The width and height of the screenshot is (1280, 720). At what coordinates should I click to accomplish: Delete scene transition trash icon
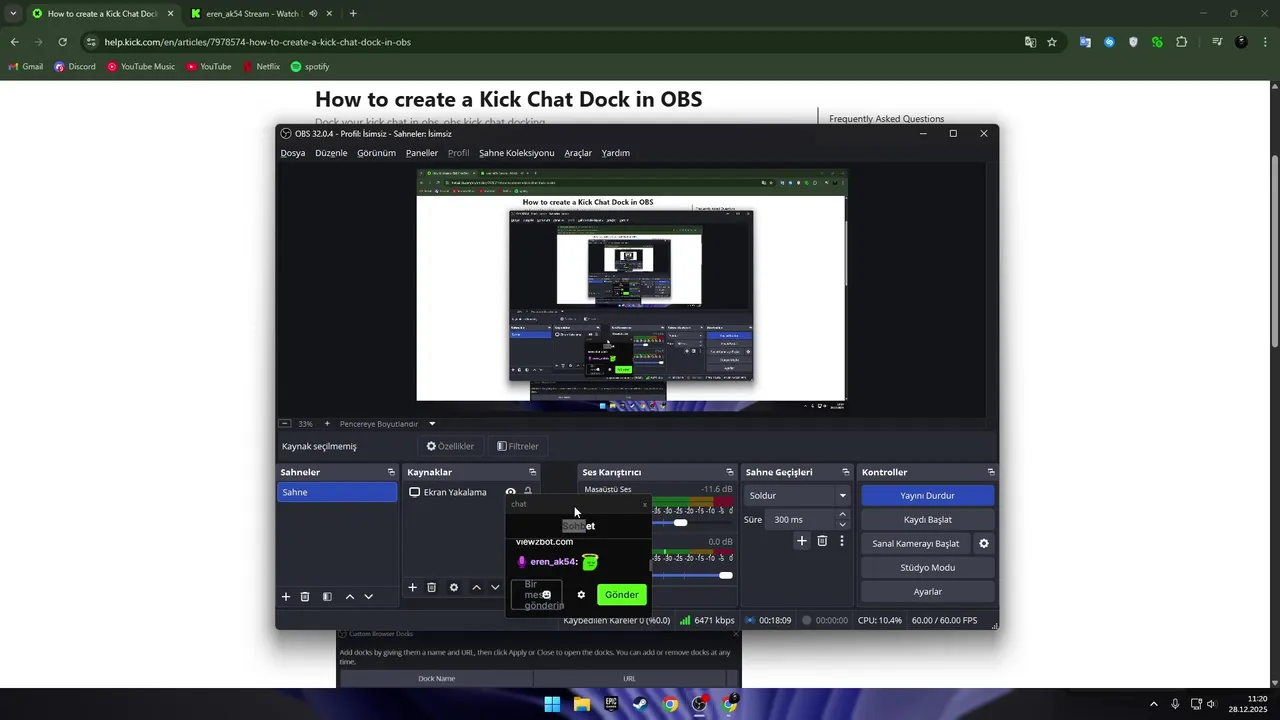pos(822,541)
